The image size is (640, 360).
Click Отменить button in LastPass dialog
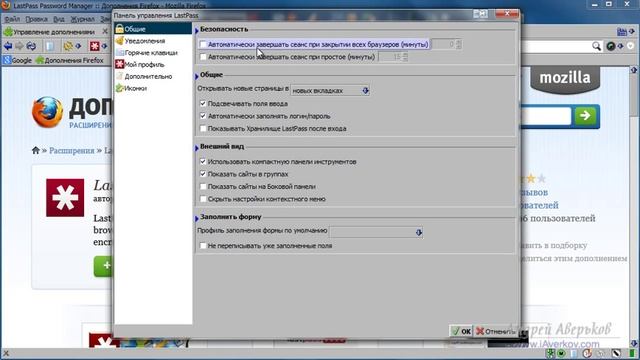496,331
